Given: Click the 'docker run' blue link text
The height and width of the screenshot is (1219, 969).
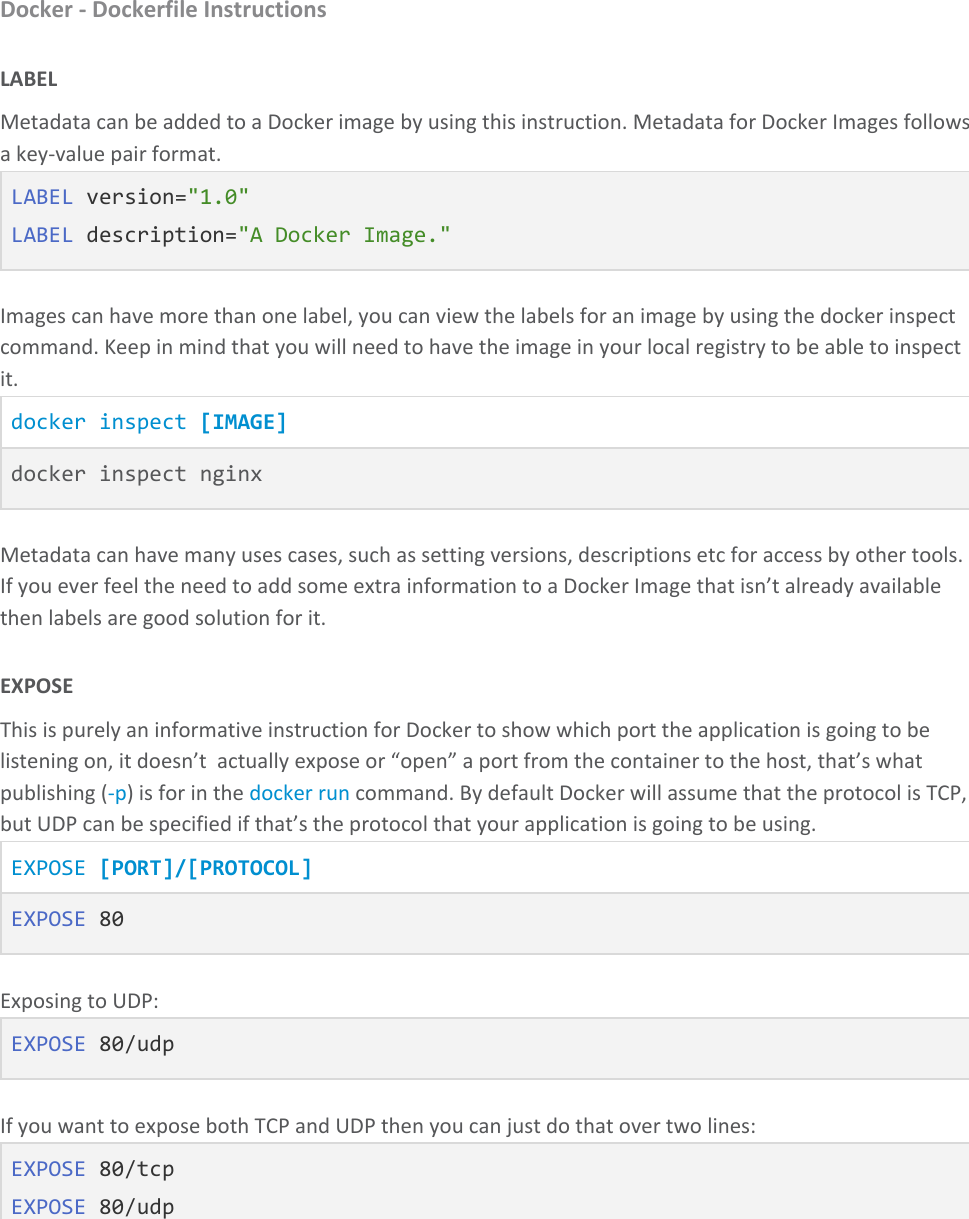Looking at the screenshot, I should (x=299, y=793).
